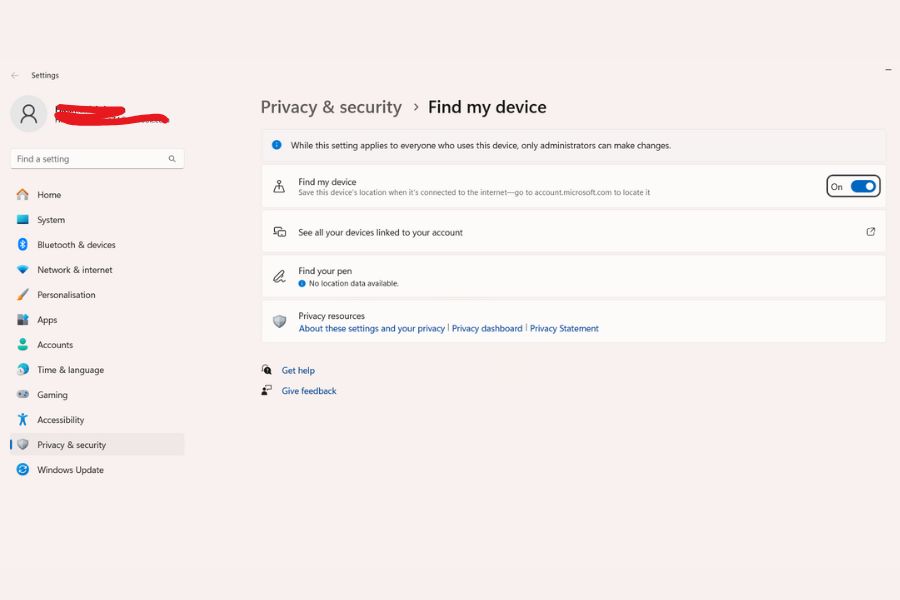Screen dimensions: 900x600
Task: Click the Get help link
Action: point(298,371)
